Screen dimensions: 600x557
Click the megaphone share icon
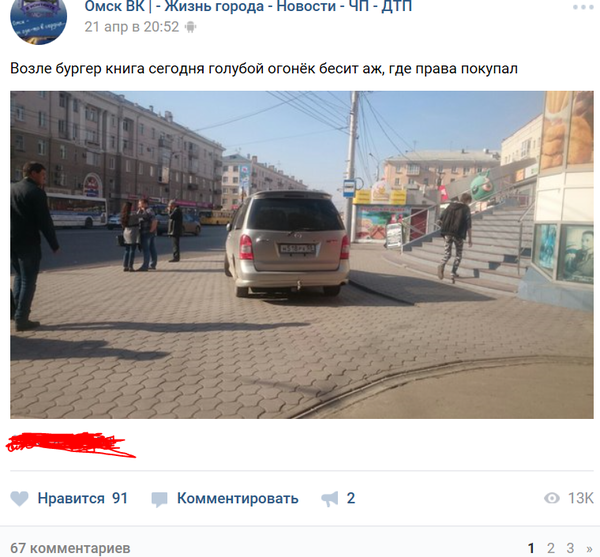(330, 499)
